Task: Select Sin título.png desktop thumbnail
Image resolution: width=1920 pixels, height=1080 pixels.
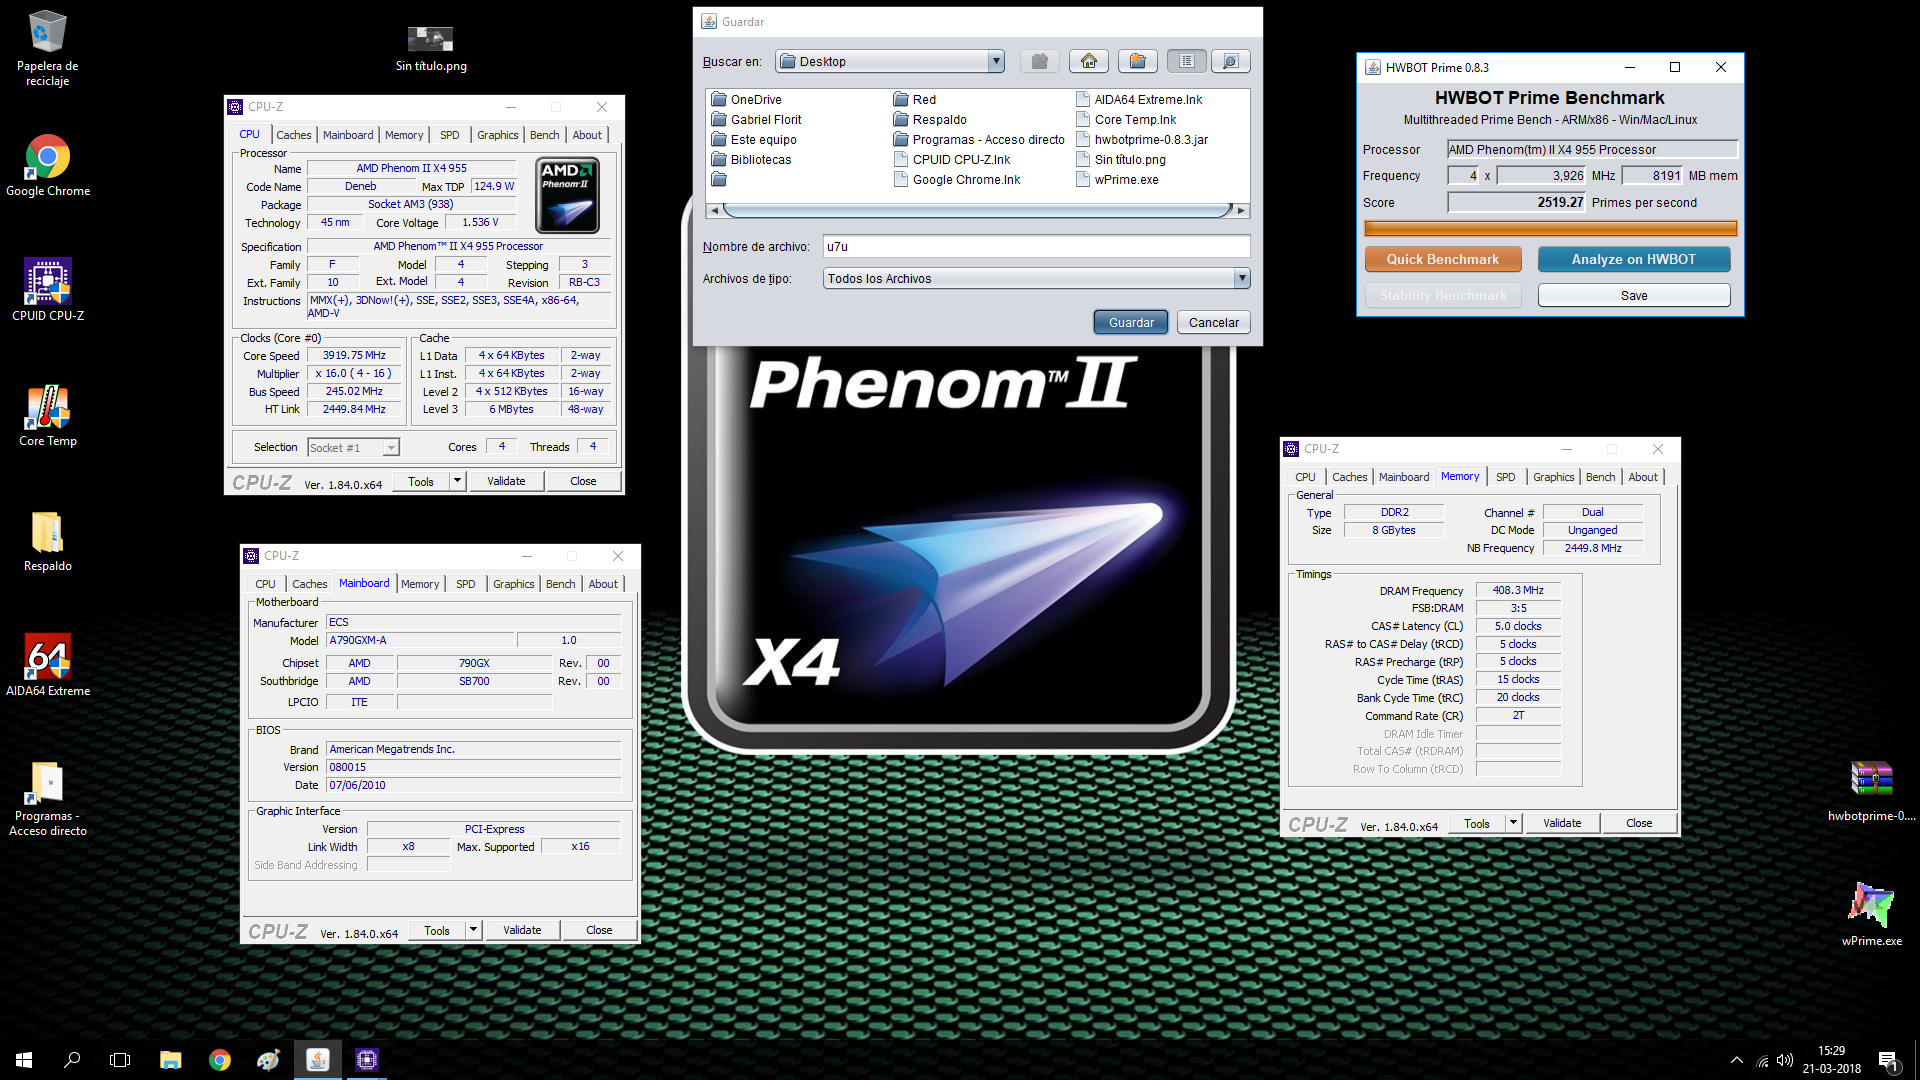Action: [x=431, y=49]
